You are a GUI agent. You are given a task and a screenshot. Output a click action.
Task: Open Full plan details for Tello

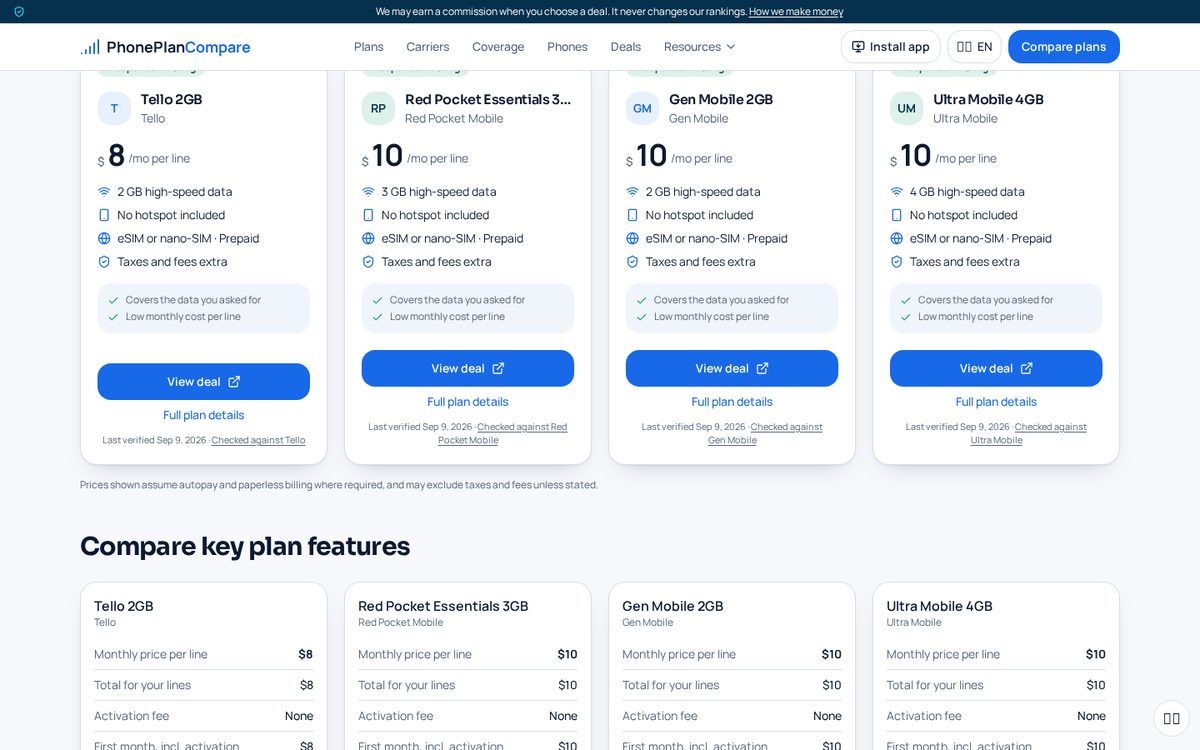tap(204, 415)
